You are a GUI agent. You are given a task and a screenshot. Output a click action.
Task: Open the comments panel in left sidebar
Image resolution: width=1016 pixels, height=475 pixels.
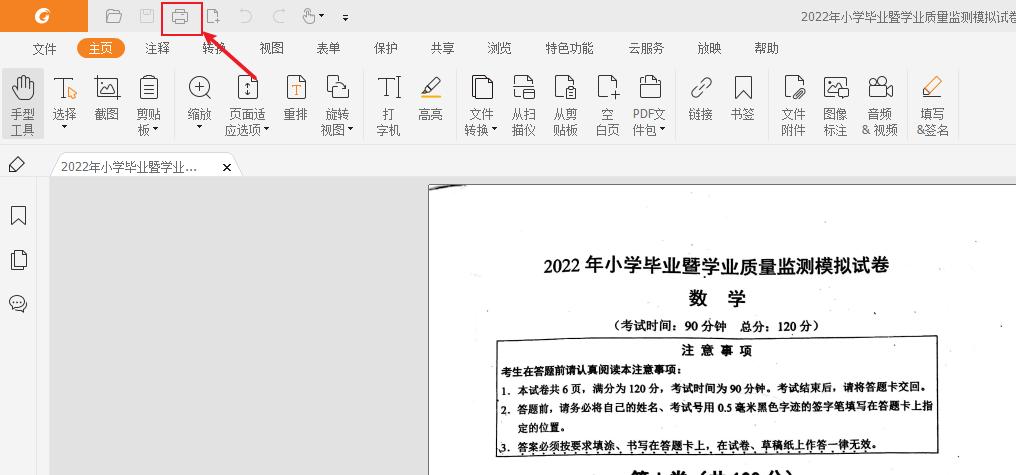coord(18,303)
